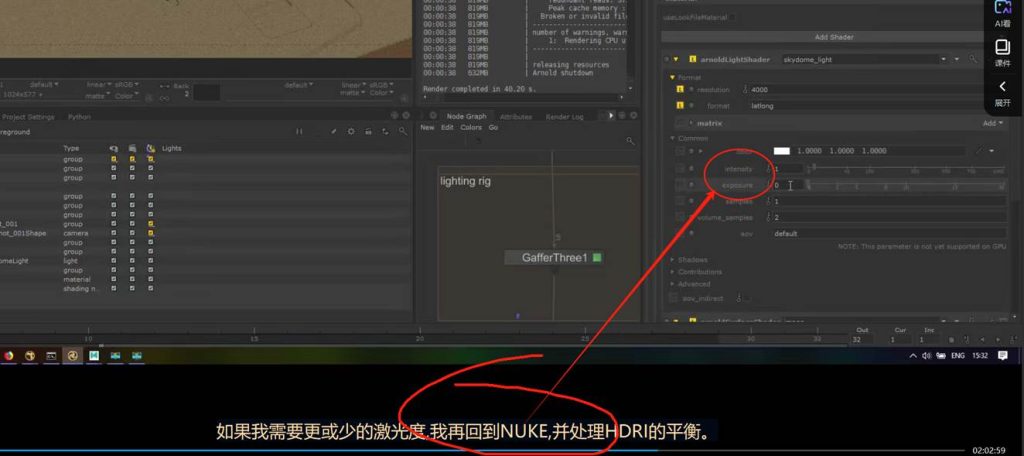Open the 课件 courseware icon
This screenshot has height=456, width=1024.
coord(1002,52)
